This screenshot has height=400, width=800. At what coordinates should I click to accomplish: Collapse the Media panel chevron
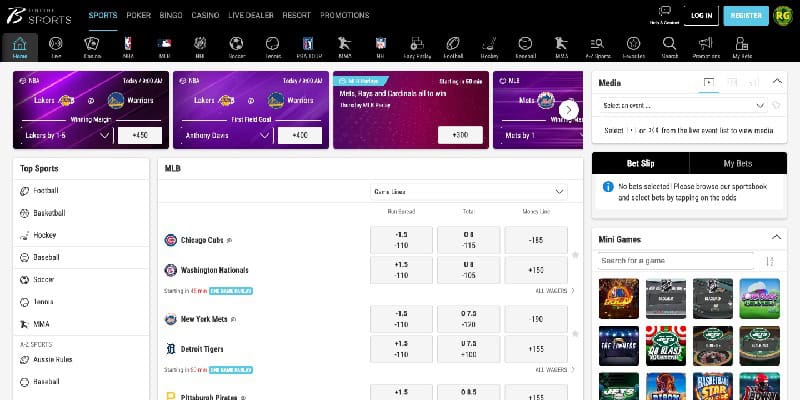tap(776, 82)
